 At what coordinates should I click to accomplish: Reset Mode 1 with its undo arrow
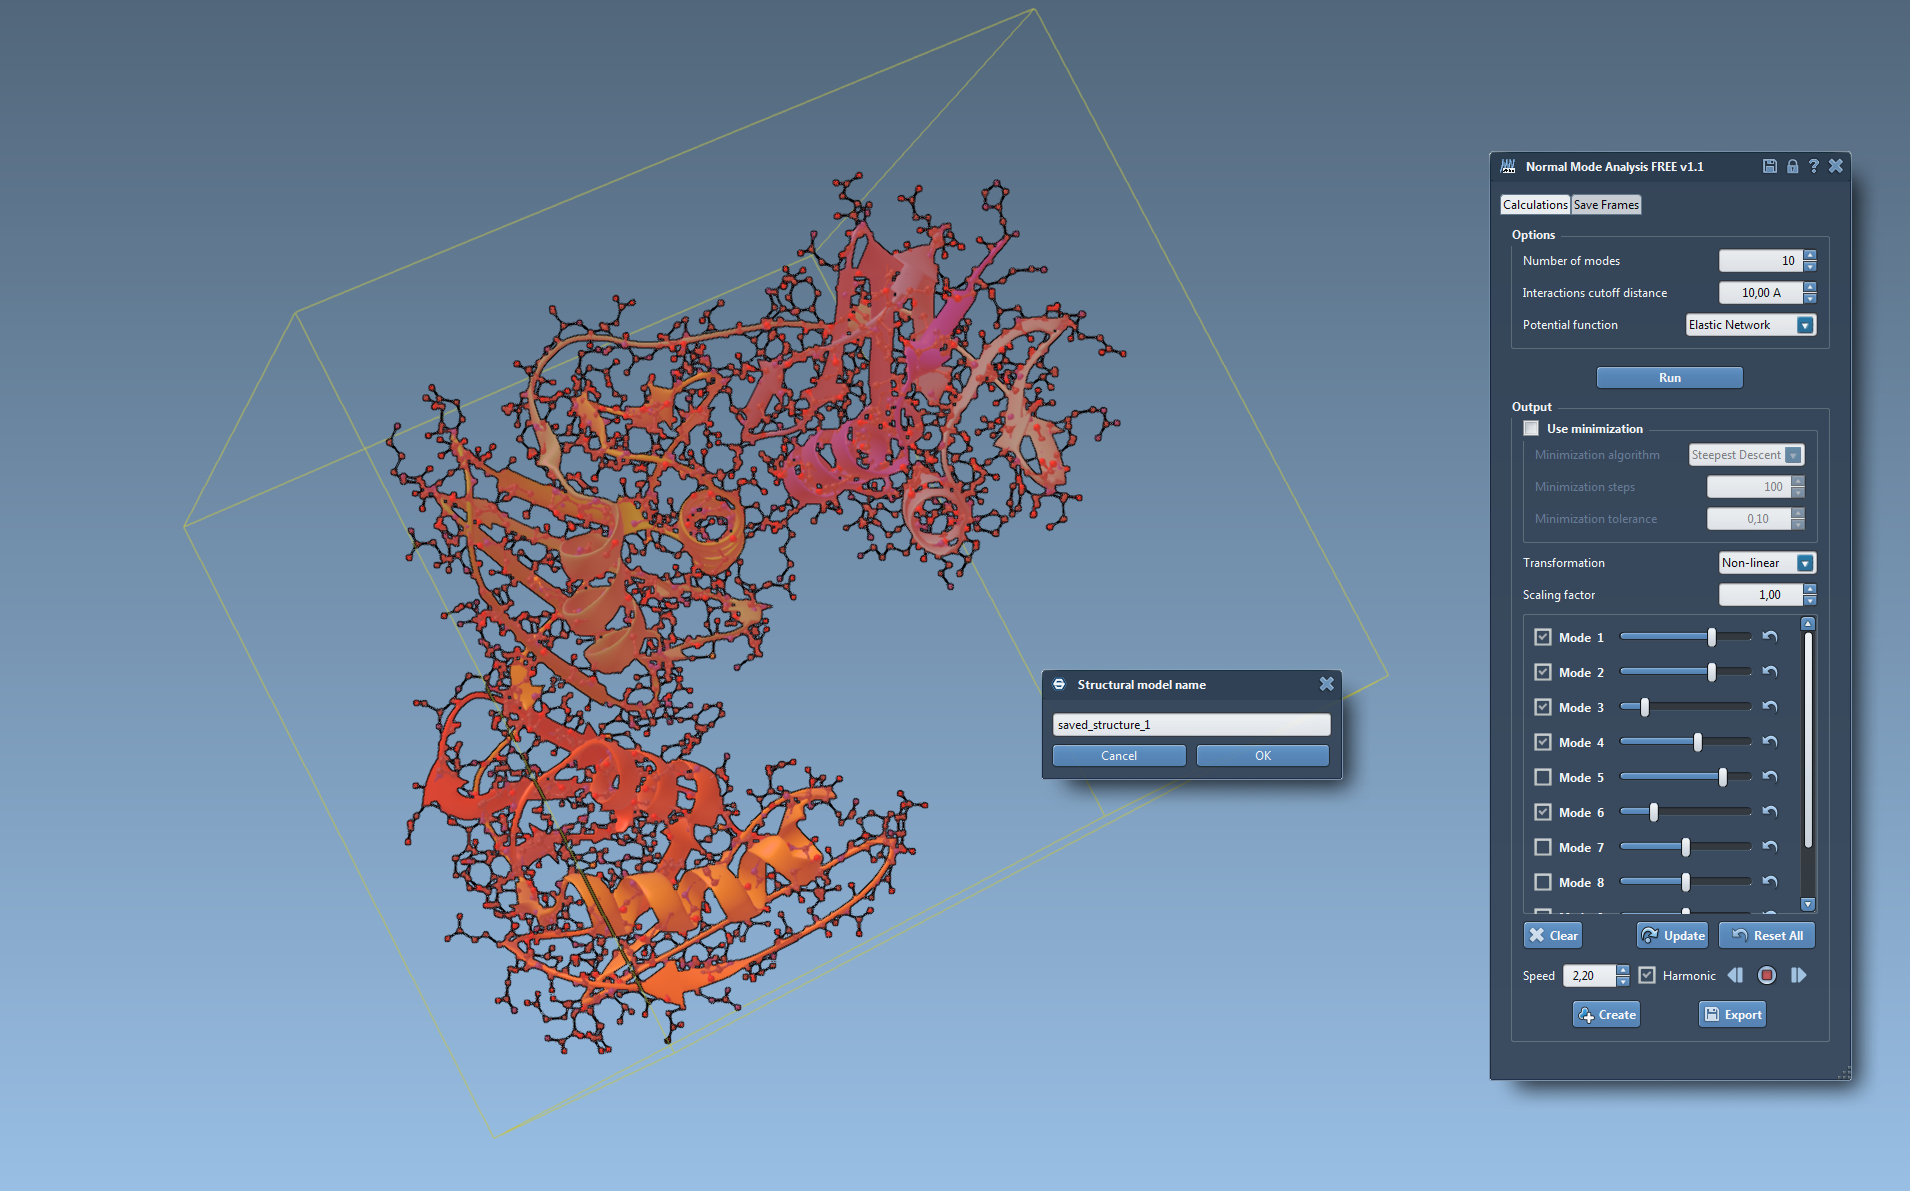coord(1770,637)
